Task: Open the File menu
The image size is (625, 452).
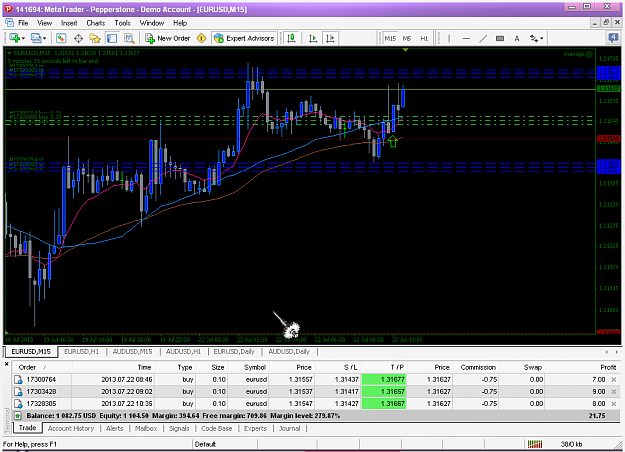Action: click(x=23, y=23)
